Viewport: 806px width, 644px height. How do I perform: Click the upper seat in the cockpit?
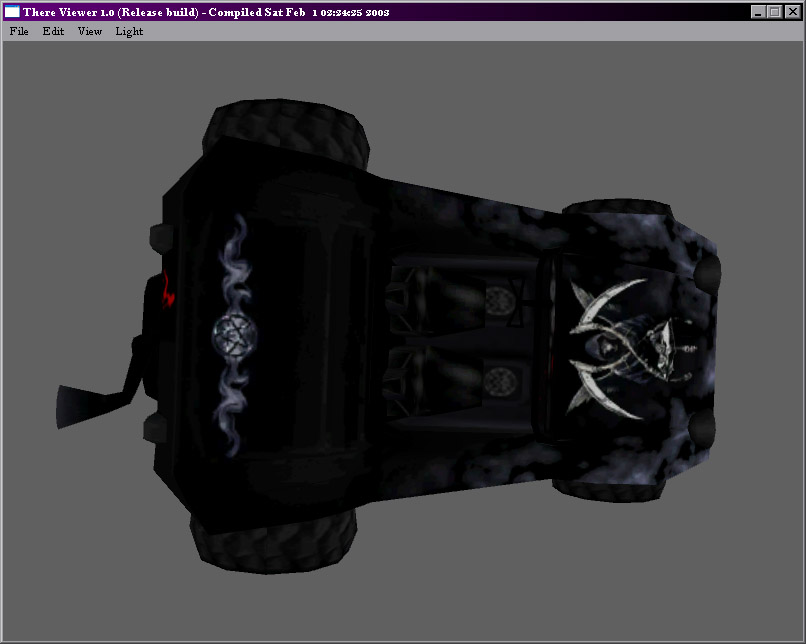pyautogui.click(x=450, y=297)
